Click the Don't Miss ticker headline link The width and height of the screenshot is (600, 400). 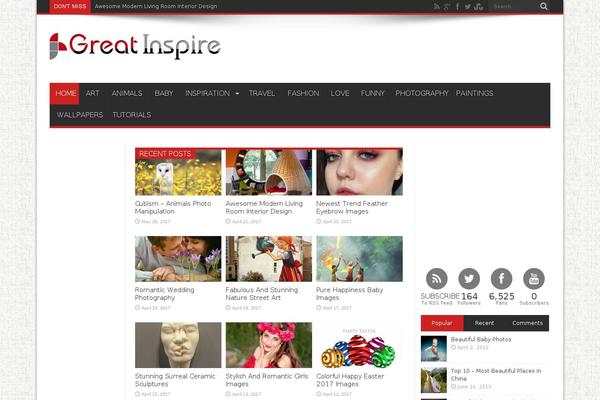click(156, 6)
